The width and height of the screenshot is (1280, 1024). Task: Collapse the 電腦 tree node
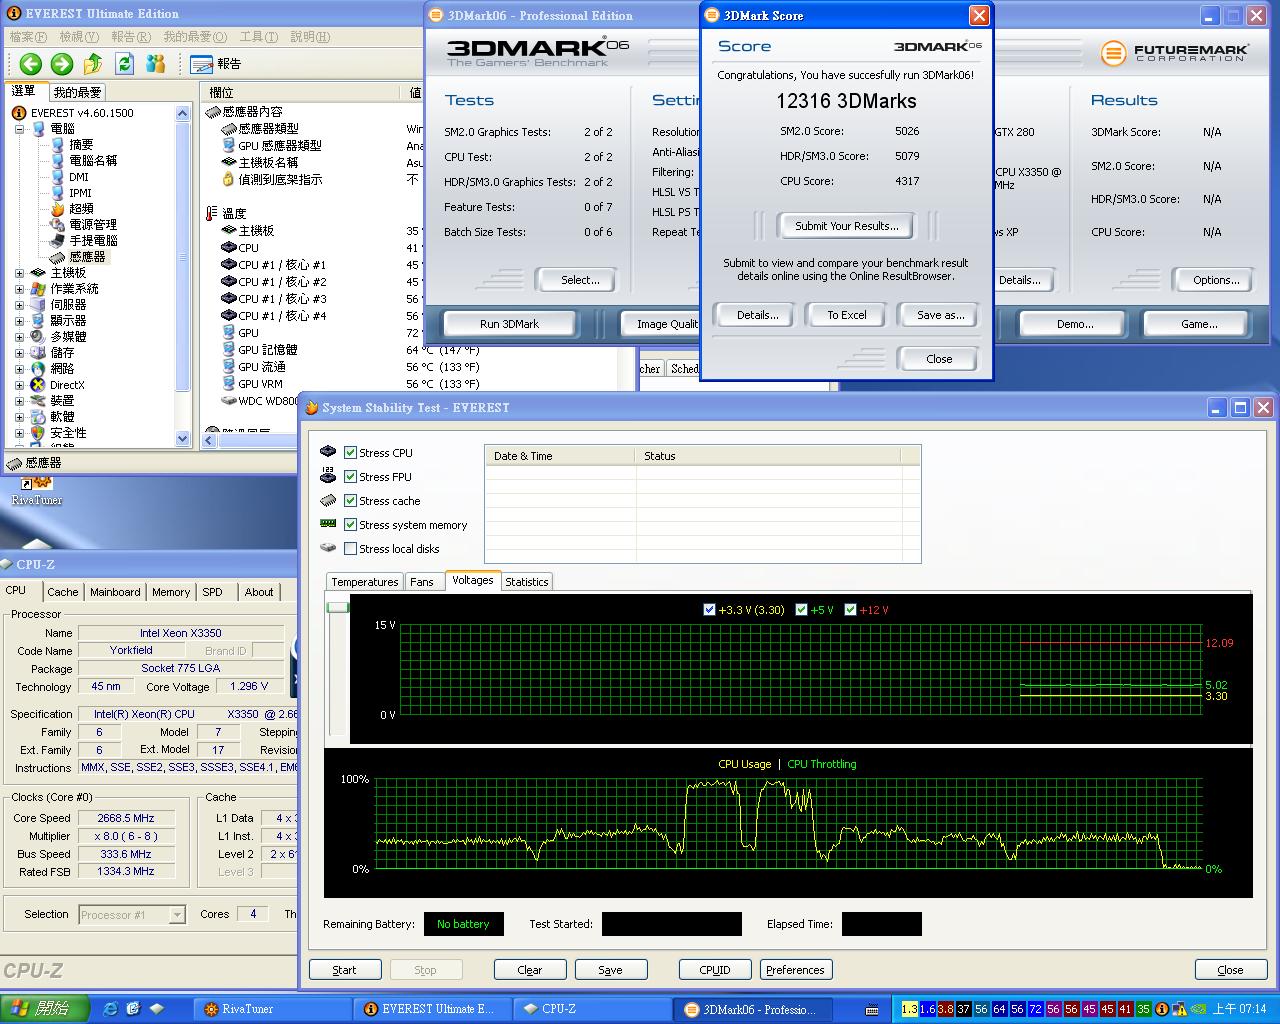tap(19, 129)
